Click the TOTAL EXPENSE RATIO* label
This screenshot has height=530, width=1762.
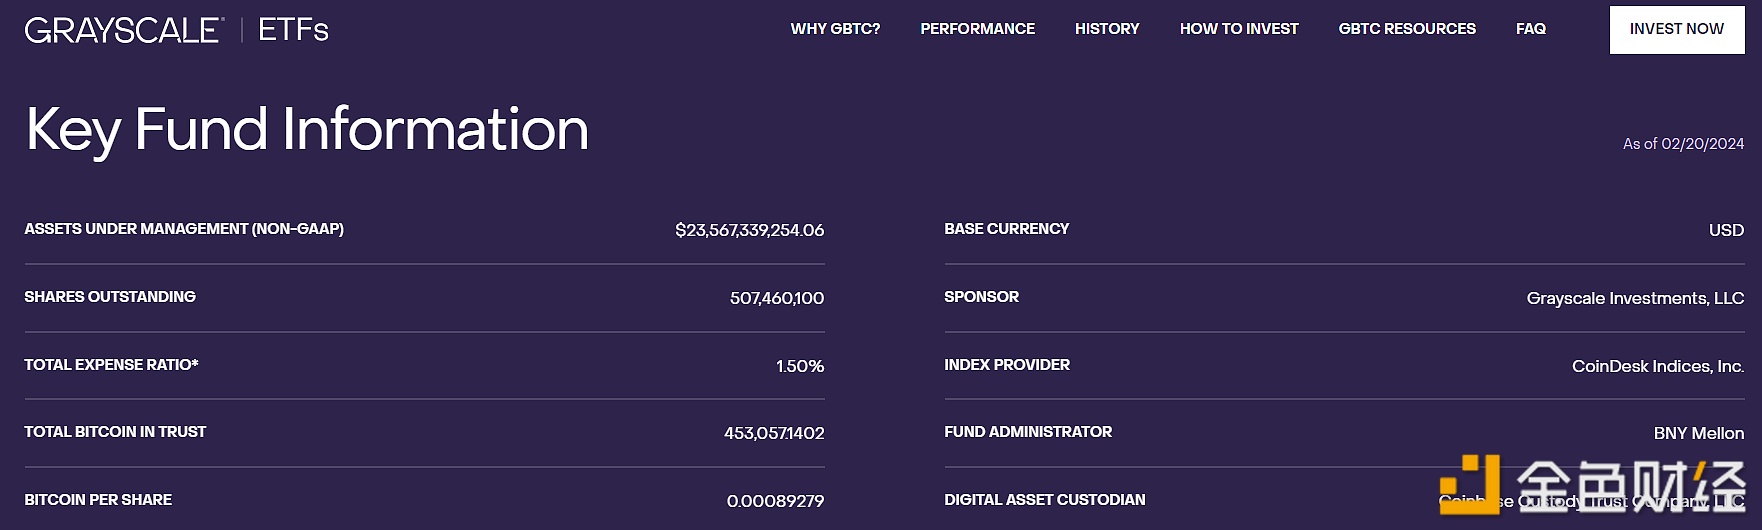pyautogui.click(x=111, y=365)
